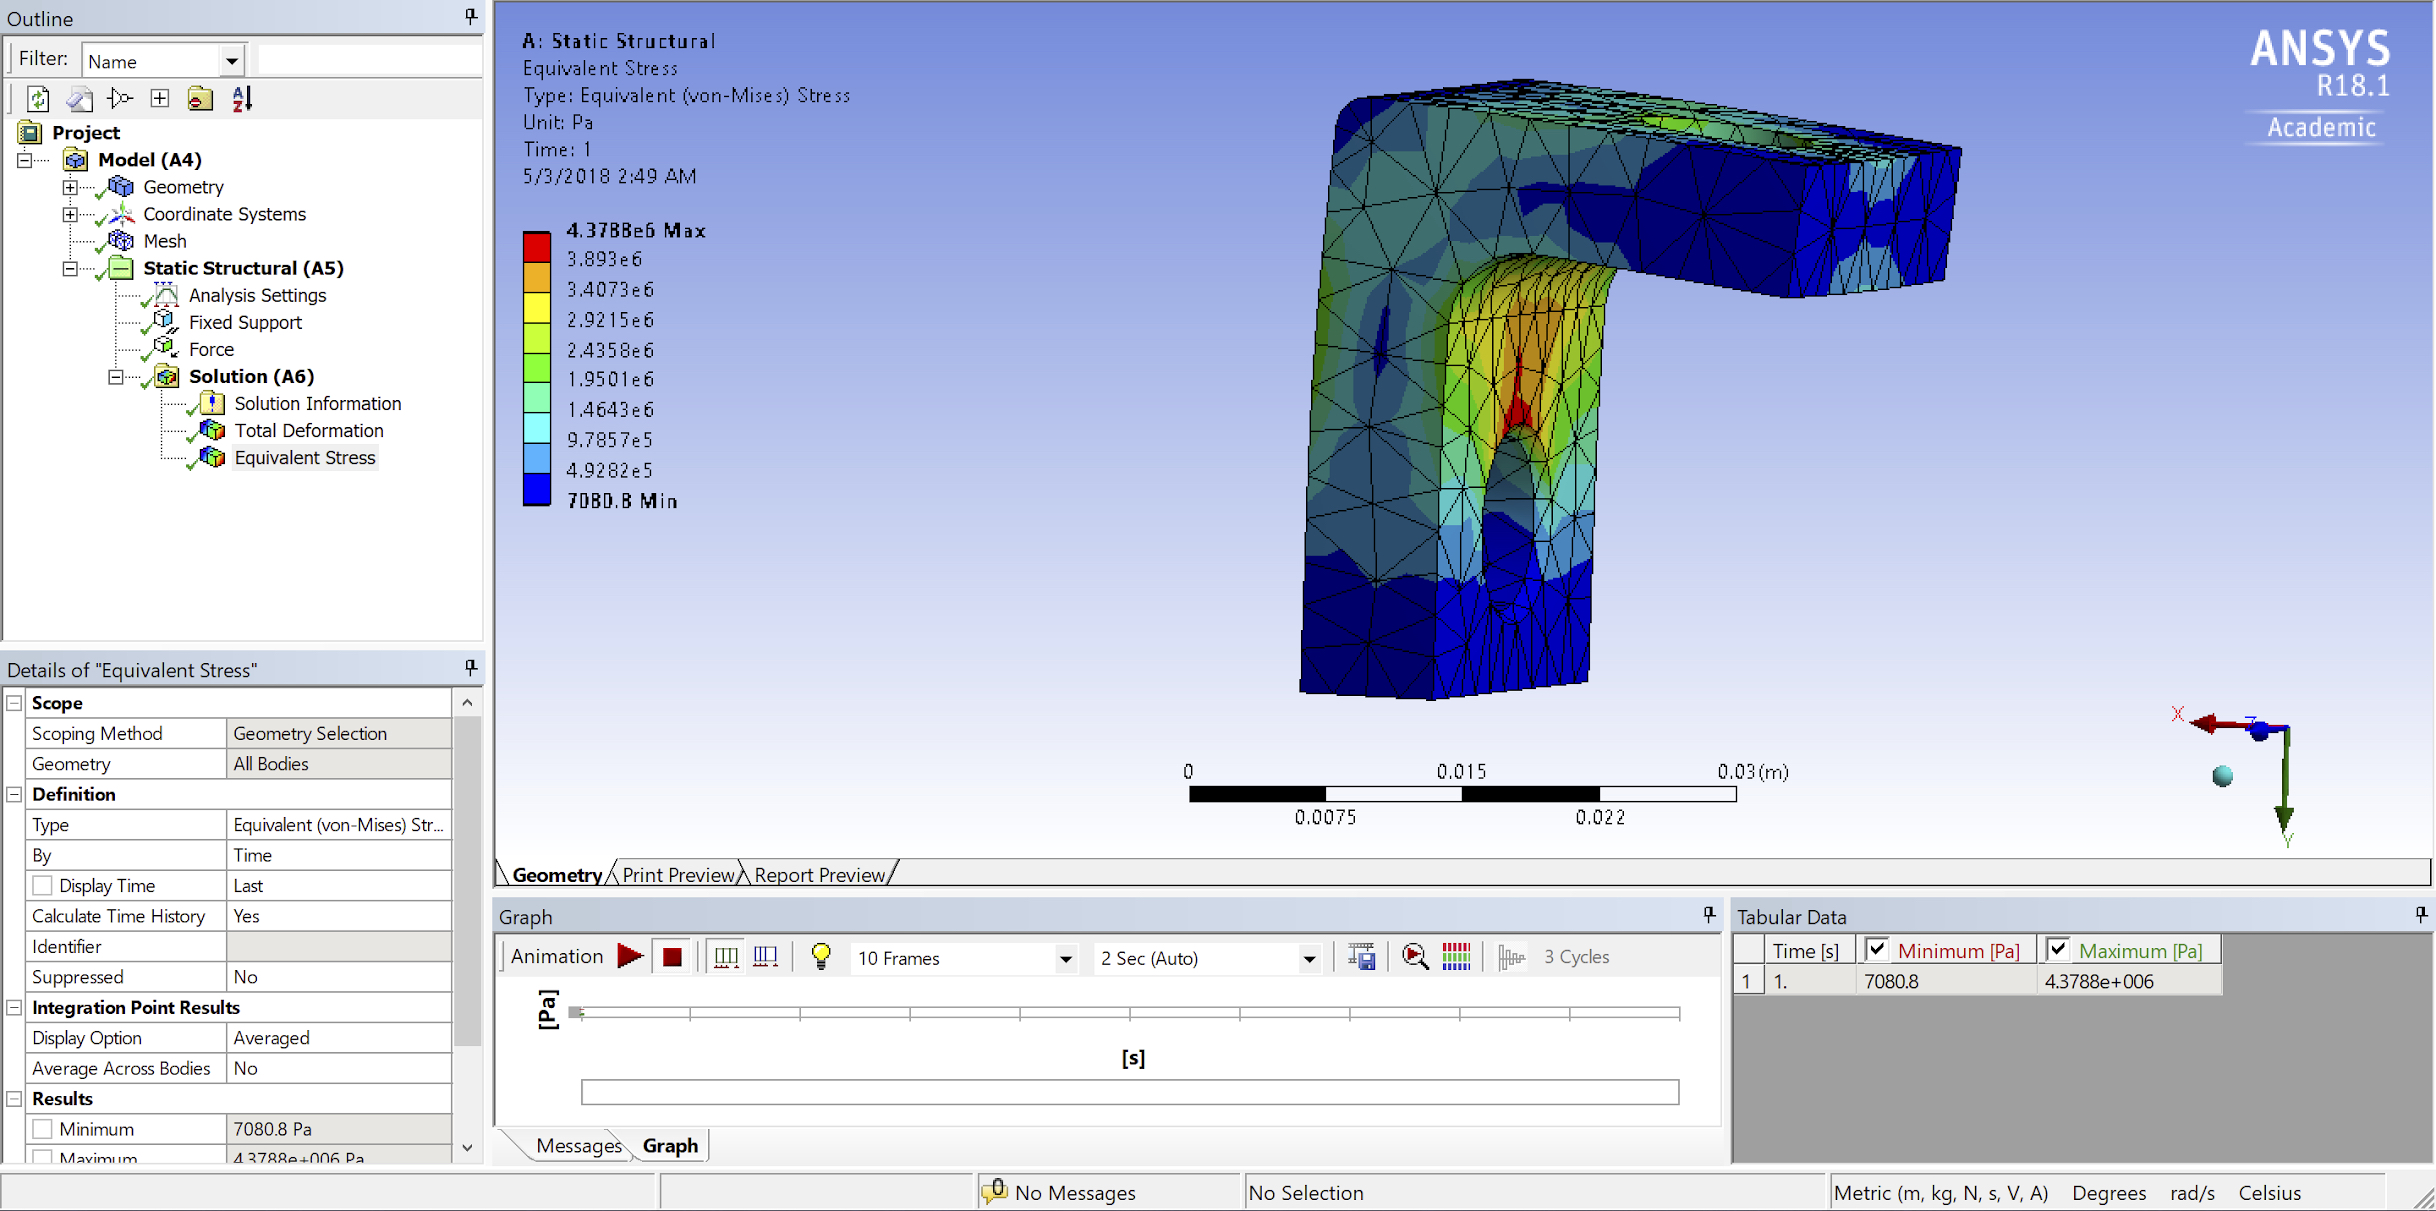The height and width of the screenshot is (1211, 2436).
Task: Uncheck the Maximum [Pa] column checkbox
Action: click(x=2058, y=950)
